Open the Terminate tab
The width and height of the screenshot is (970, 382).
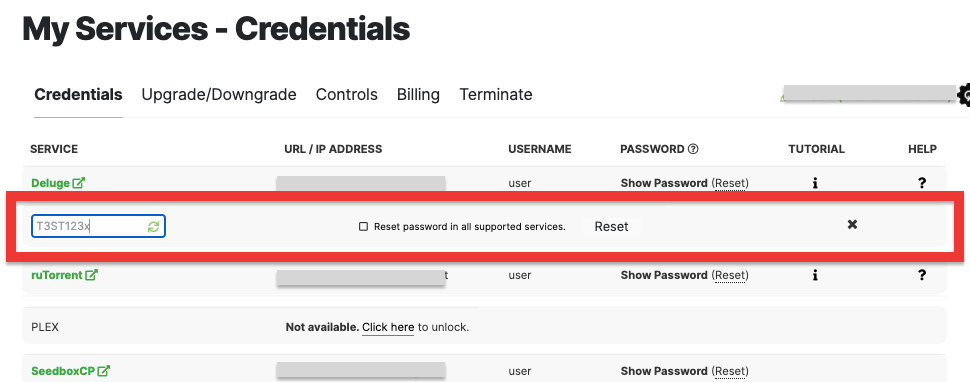(x=496, y=95)
